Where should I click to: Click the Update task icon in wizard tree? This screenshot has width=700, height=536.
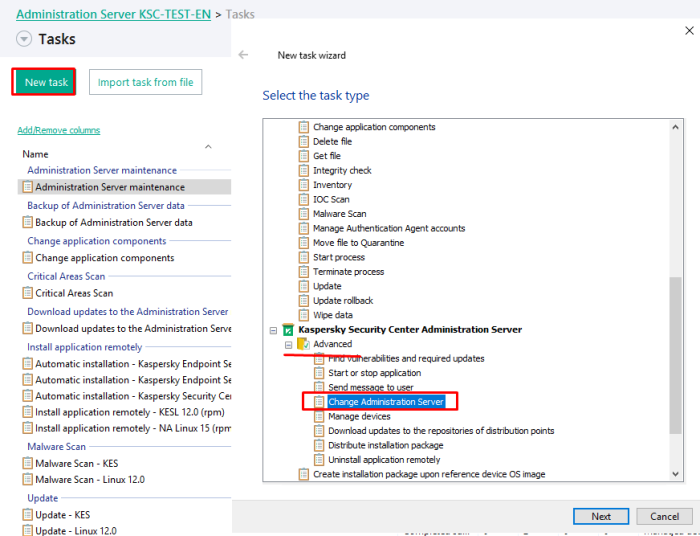[x=304, y=286]
